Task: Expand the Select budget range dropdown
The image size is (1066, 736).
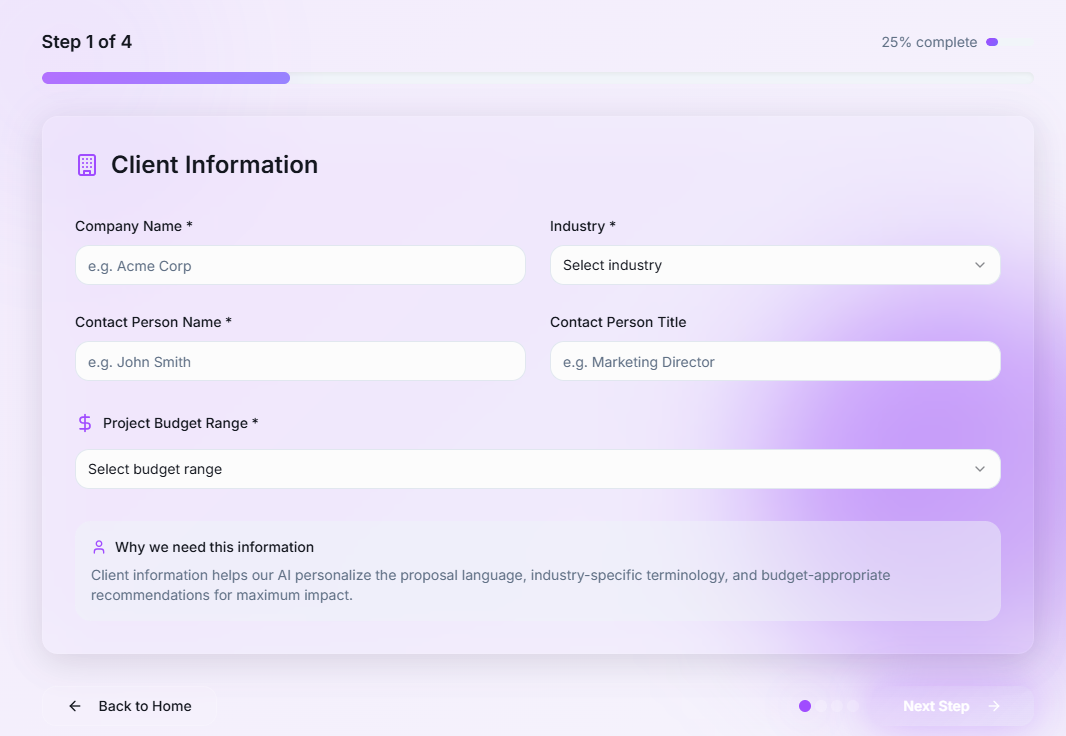Action: pos(537,469)
